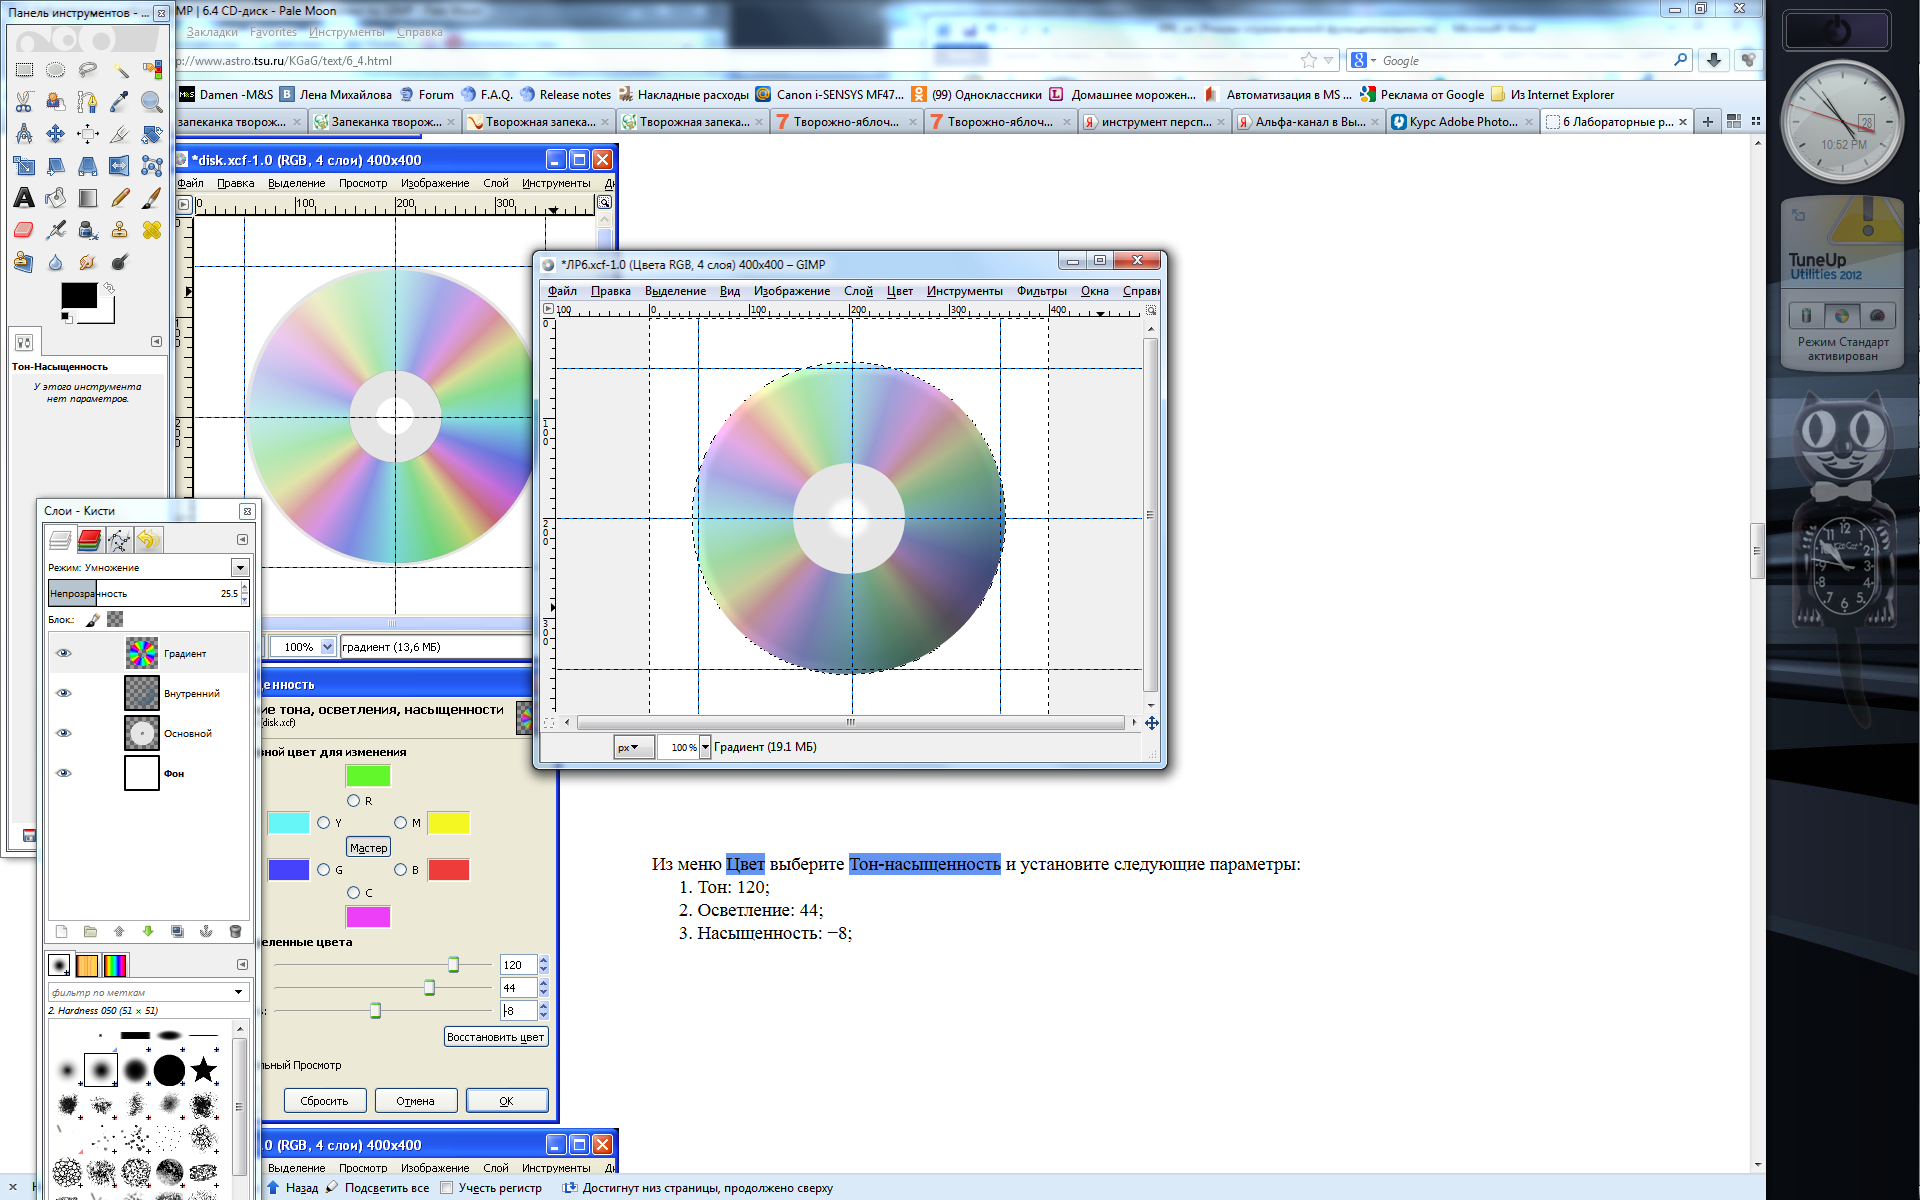Select the G radio button in hue dialog
Image resolution: width=1920 pixels, height=1200 pixels.
tap(323, 869)
